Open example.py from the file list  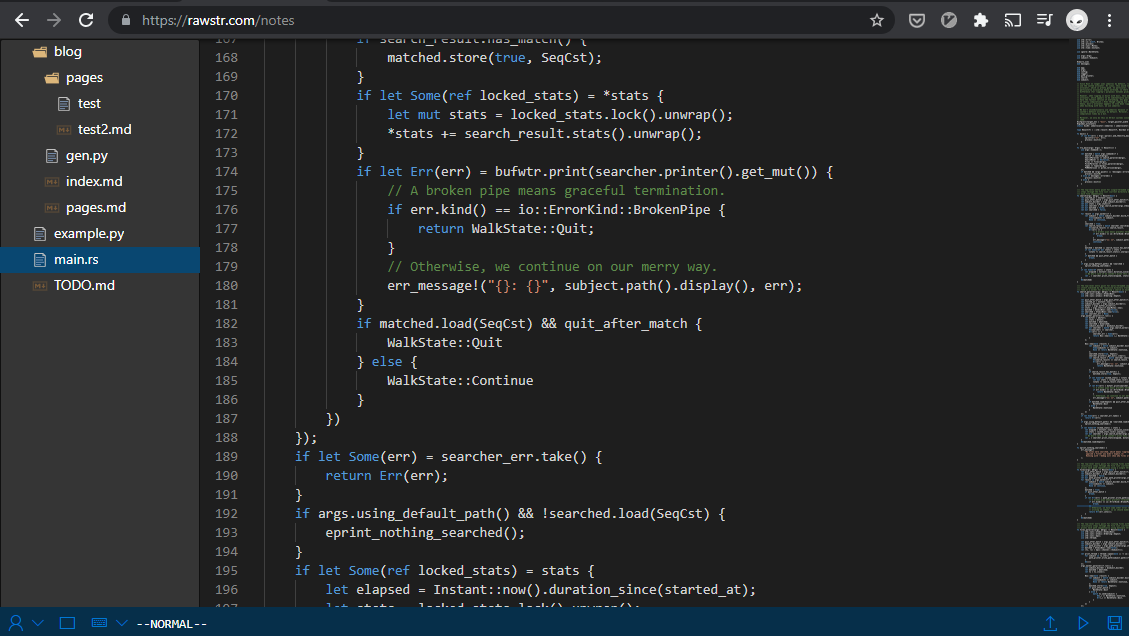88,233
